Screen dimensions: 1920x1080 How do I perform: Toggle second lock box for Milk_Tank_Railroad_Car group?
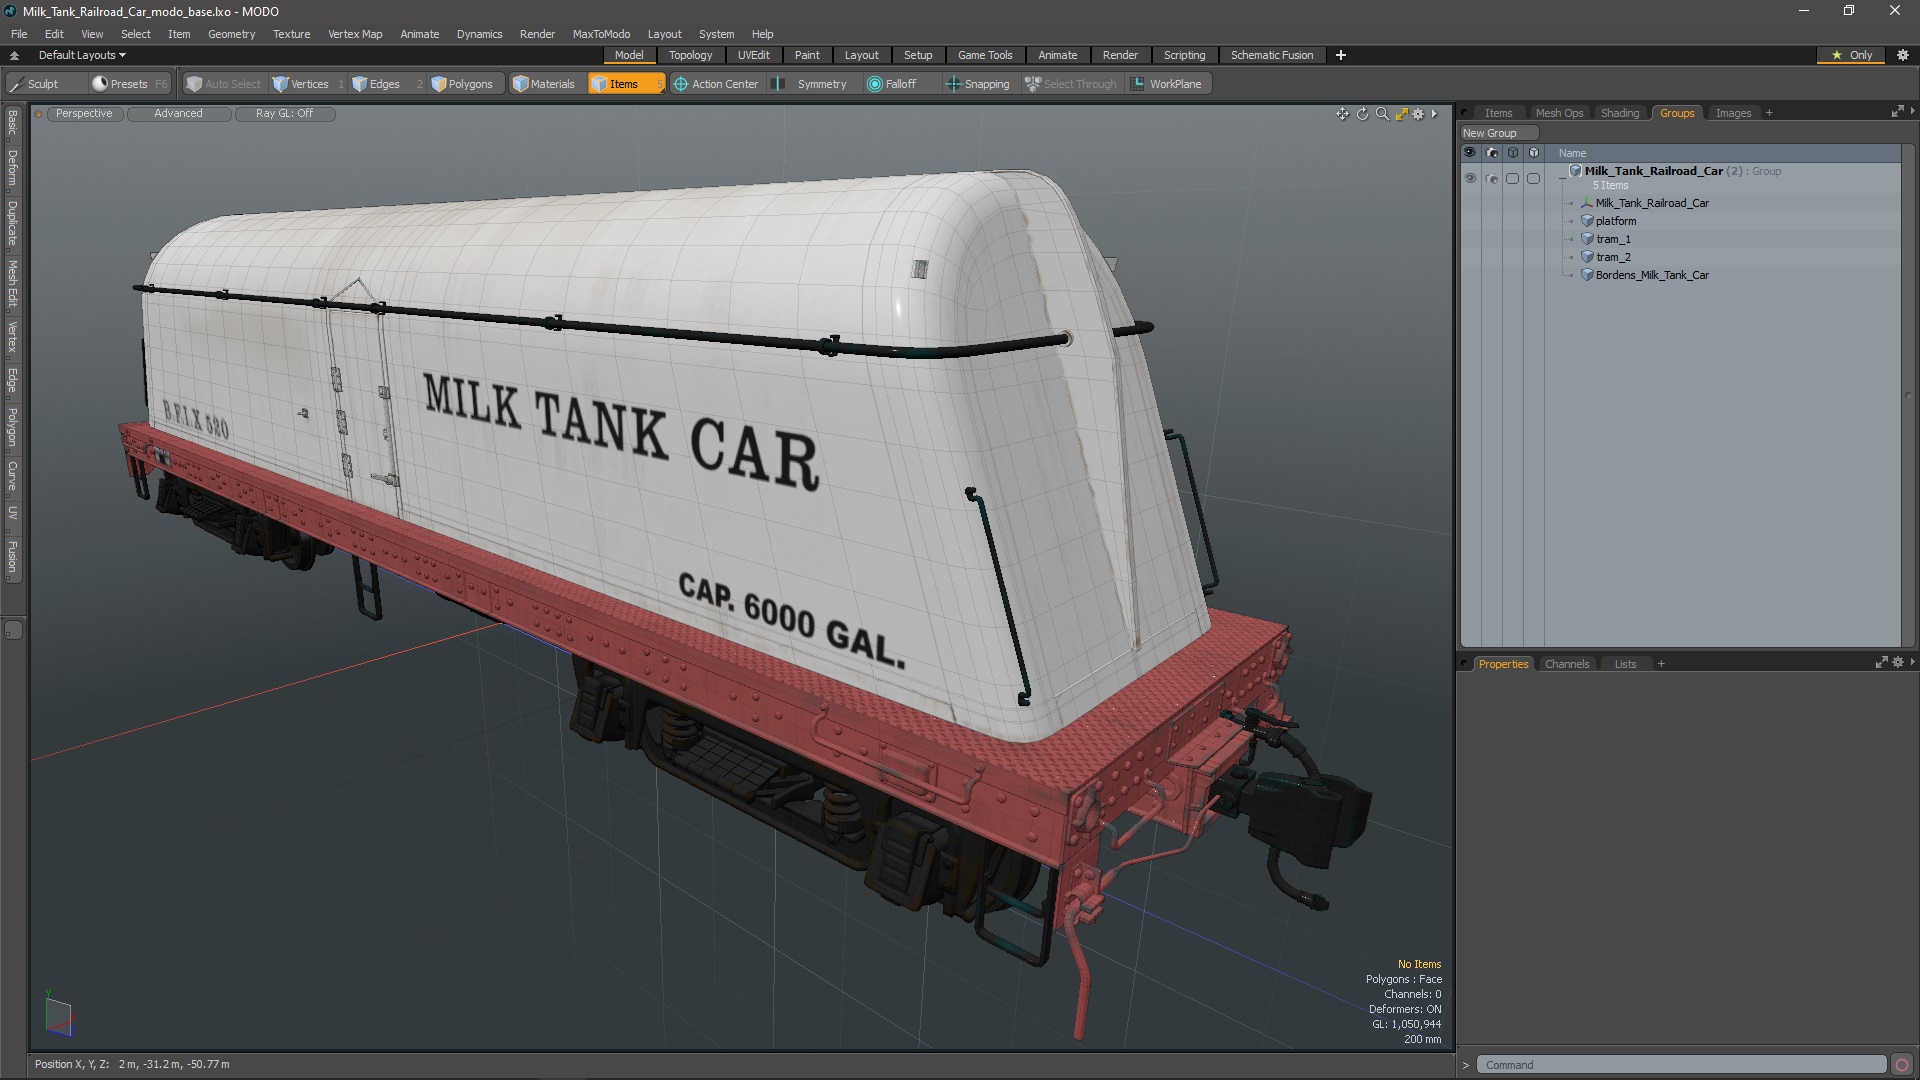pyautogui.click(x=1534, y=178)
